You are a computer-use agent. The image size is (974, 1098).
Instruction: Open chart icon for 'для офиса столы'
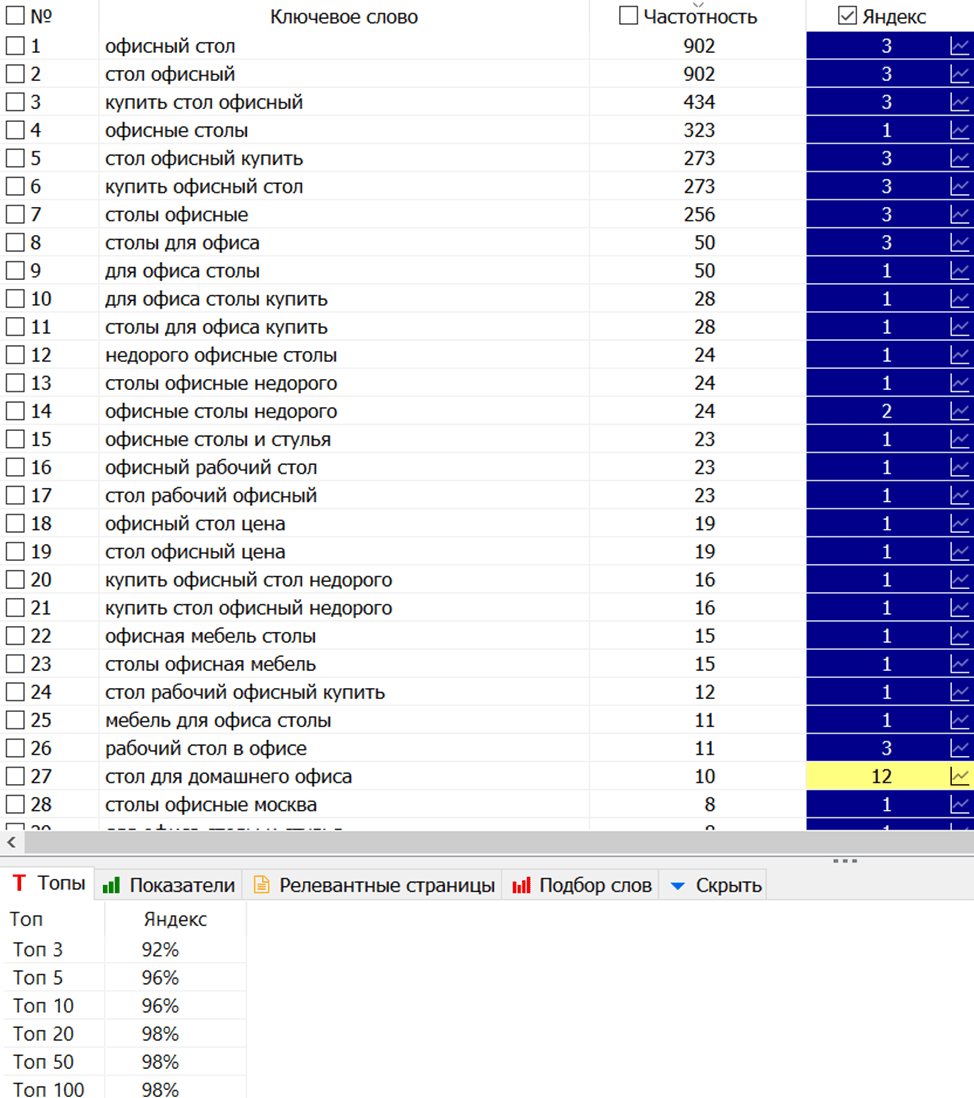(959, 270)
